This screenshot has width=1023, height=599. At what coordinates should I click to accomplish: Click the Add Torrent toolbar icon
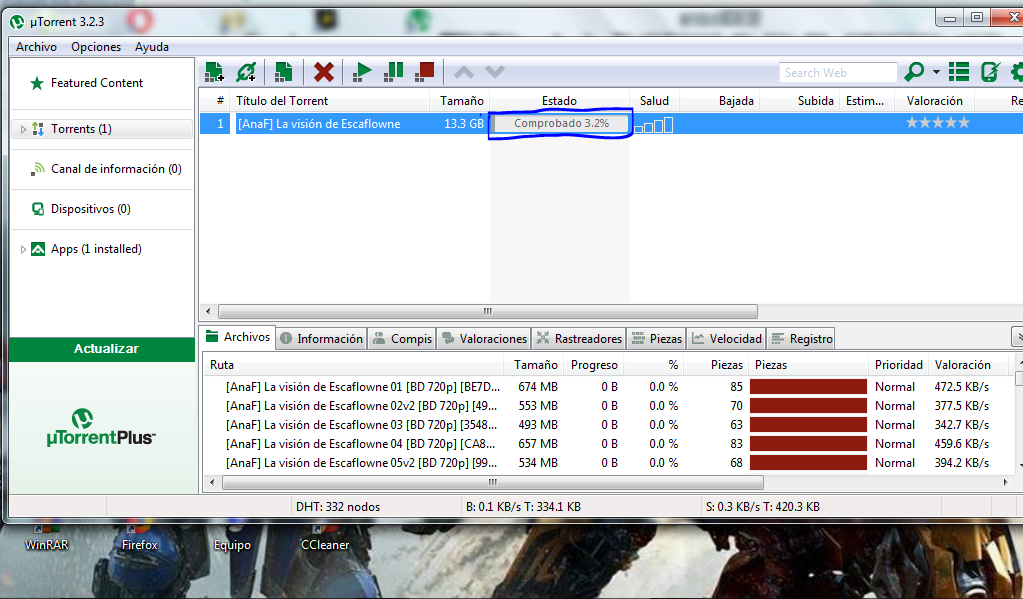214,71
